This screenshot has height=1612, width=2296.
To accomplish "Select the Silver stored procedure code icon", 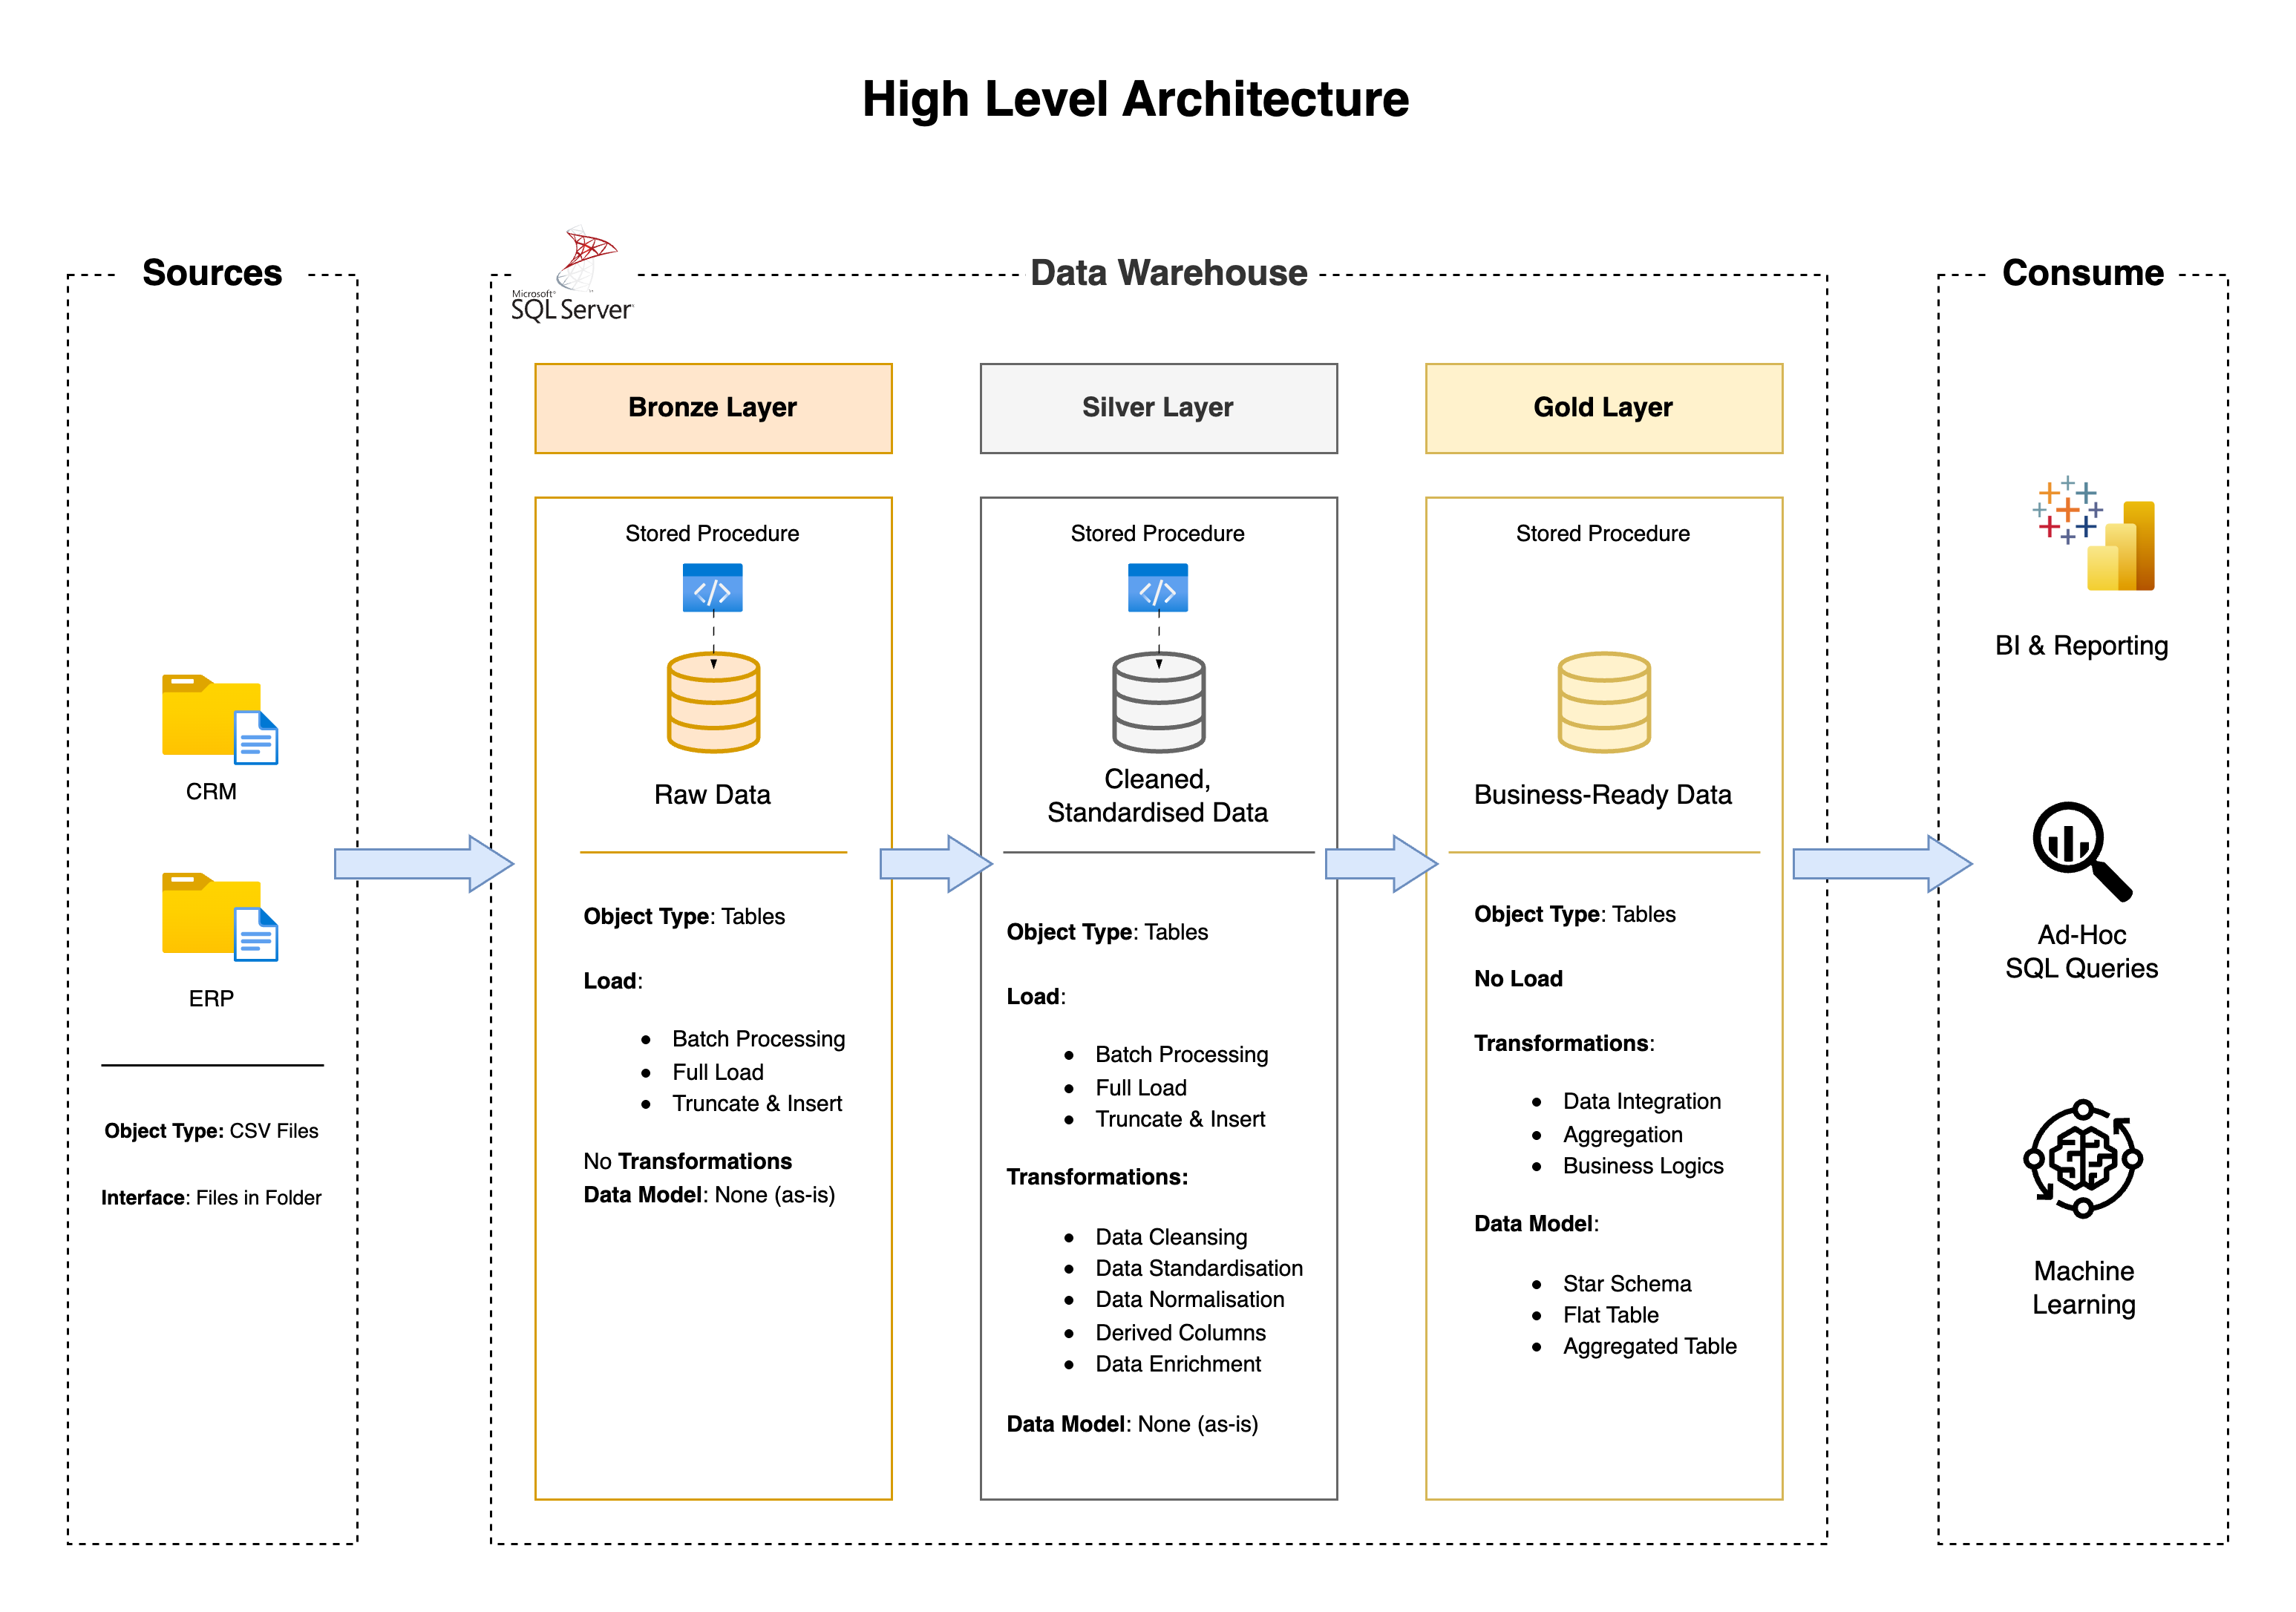I will pyautogui.click(x=1157, y=588).
